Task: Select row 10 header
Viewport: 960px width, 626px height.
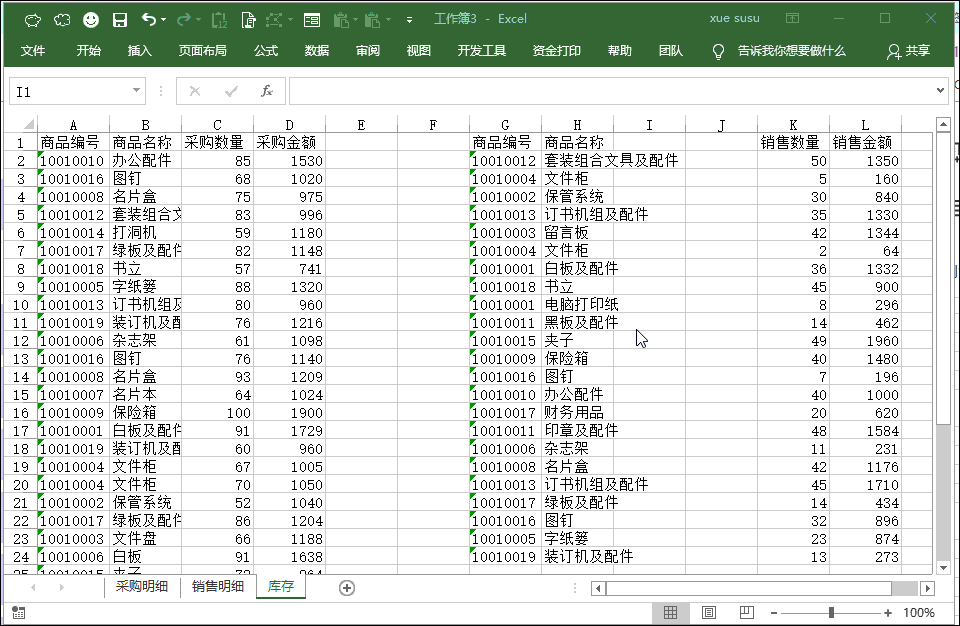Action: [20, 305]
